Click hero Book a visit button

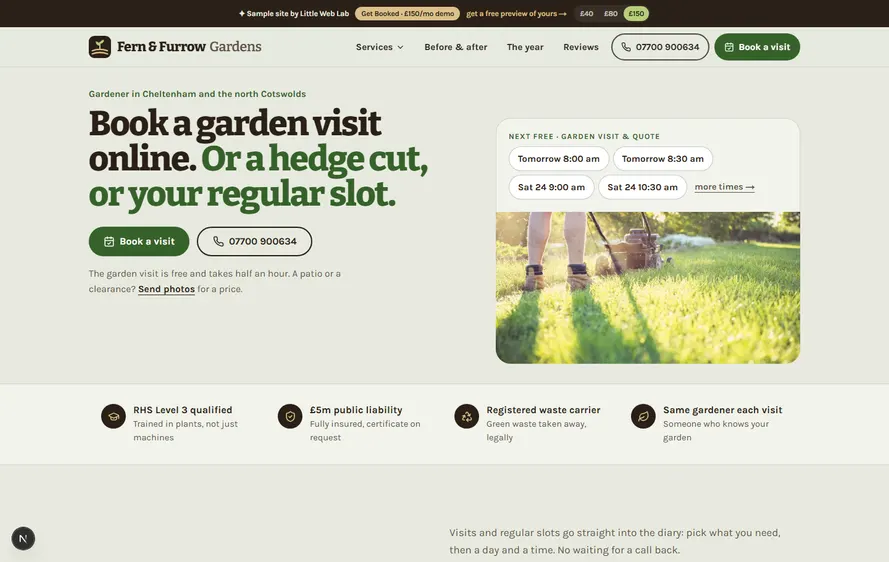tap(139, 242)
